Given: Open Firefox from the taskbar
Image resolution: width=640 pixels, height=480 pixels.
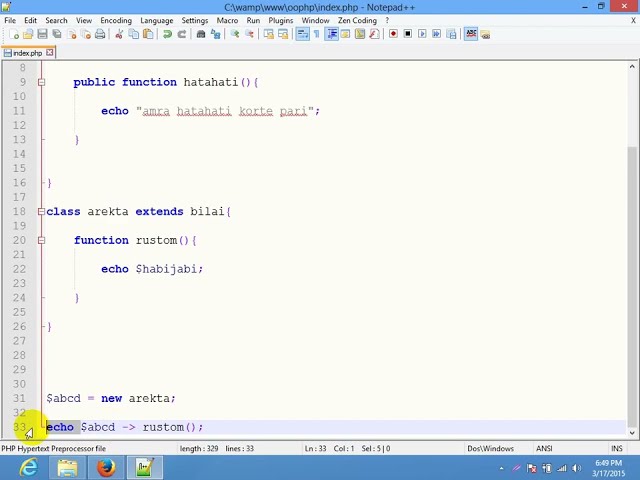Looking at the screenshot, I should click(106, 467).
